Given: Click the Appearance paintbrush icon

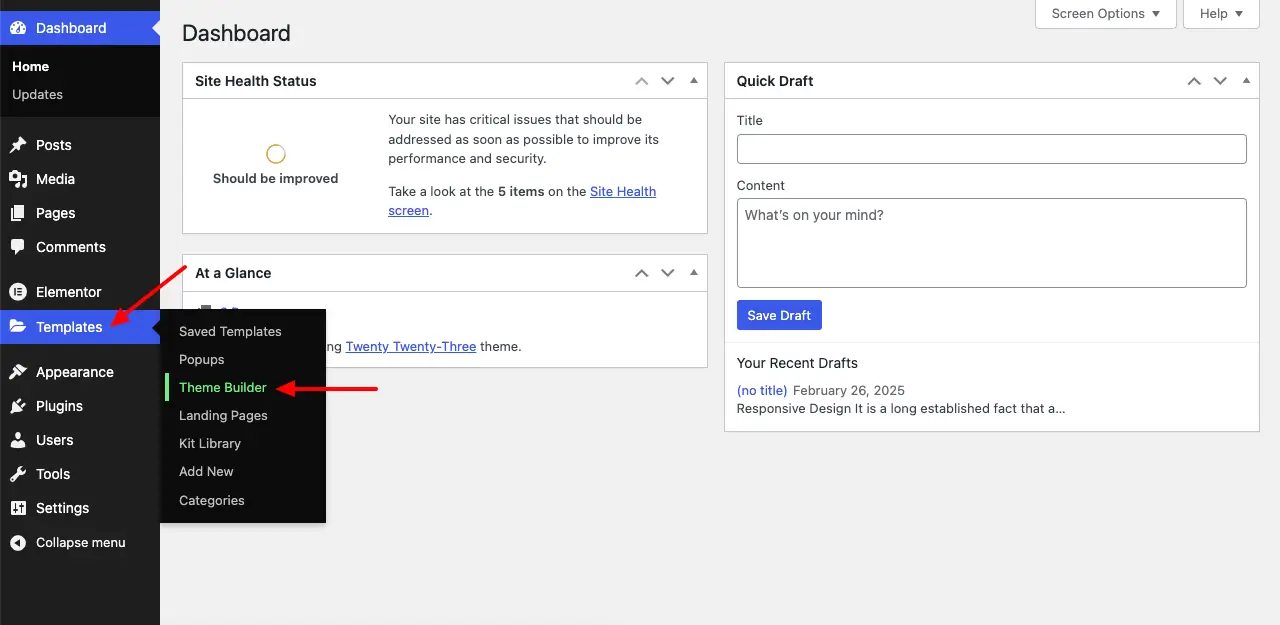Looking at the screenshot, I should (x=18, y=372).
